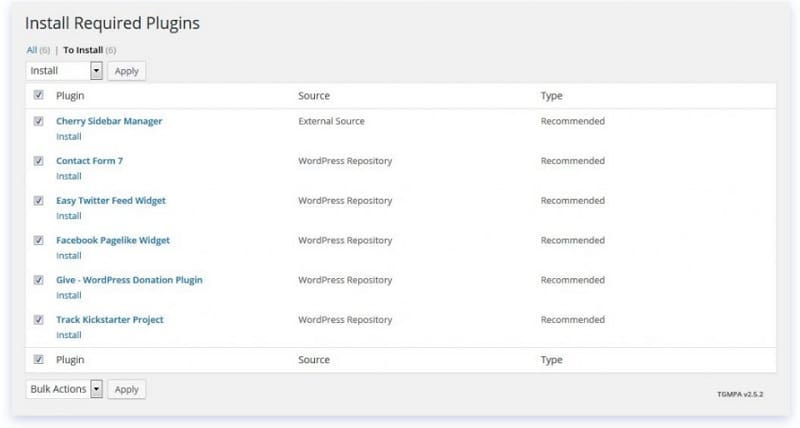Click the bottom Plugin column footer label
This screenshot has height=428, width=800.
click(70, 360)
